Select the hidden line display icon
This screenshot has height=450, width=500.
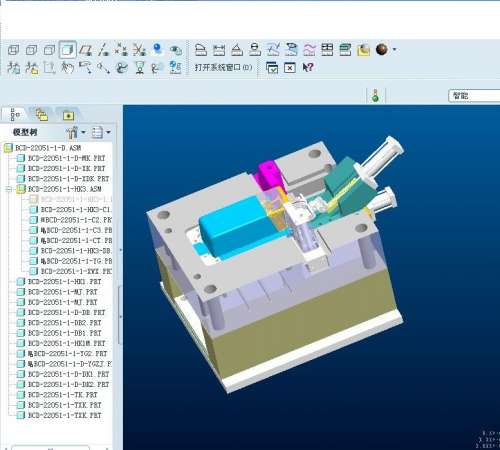(31, 50)
